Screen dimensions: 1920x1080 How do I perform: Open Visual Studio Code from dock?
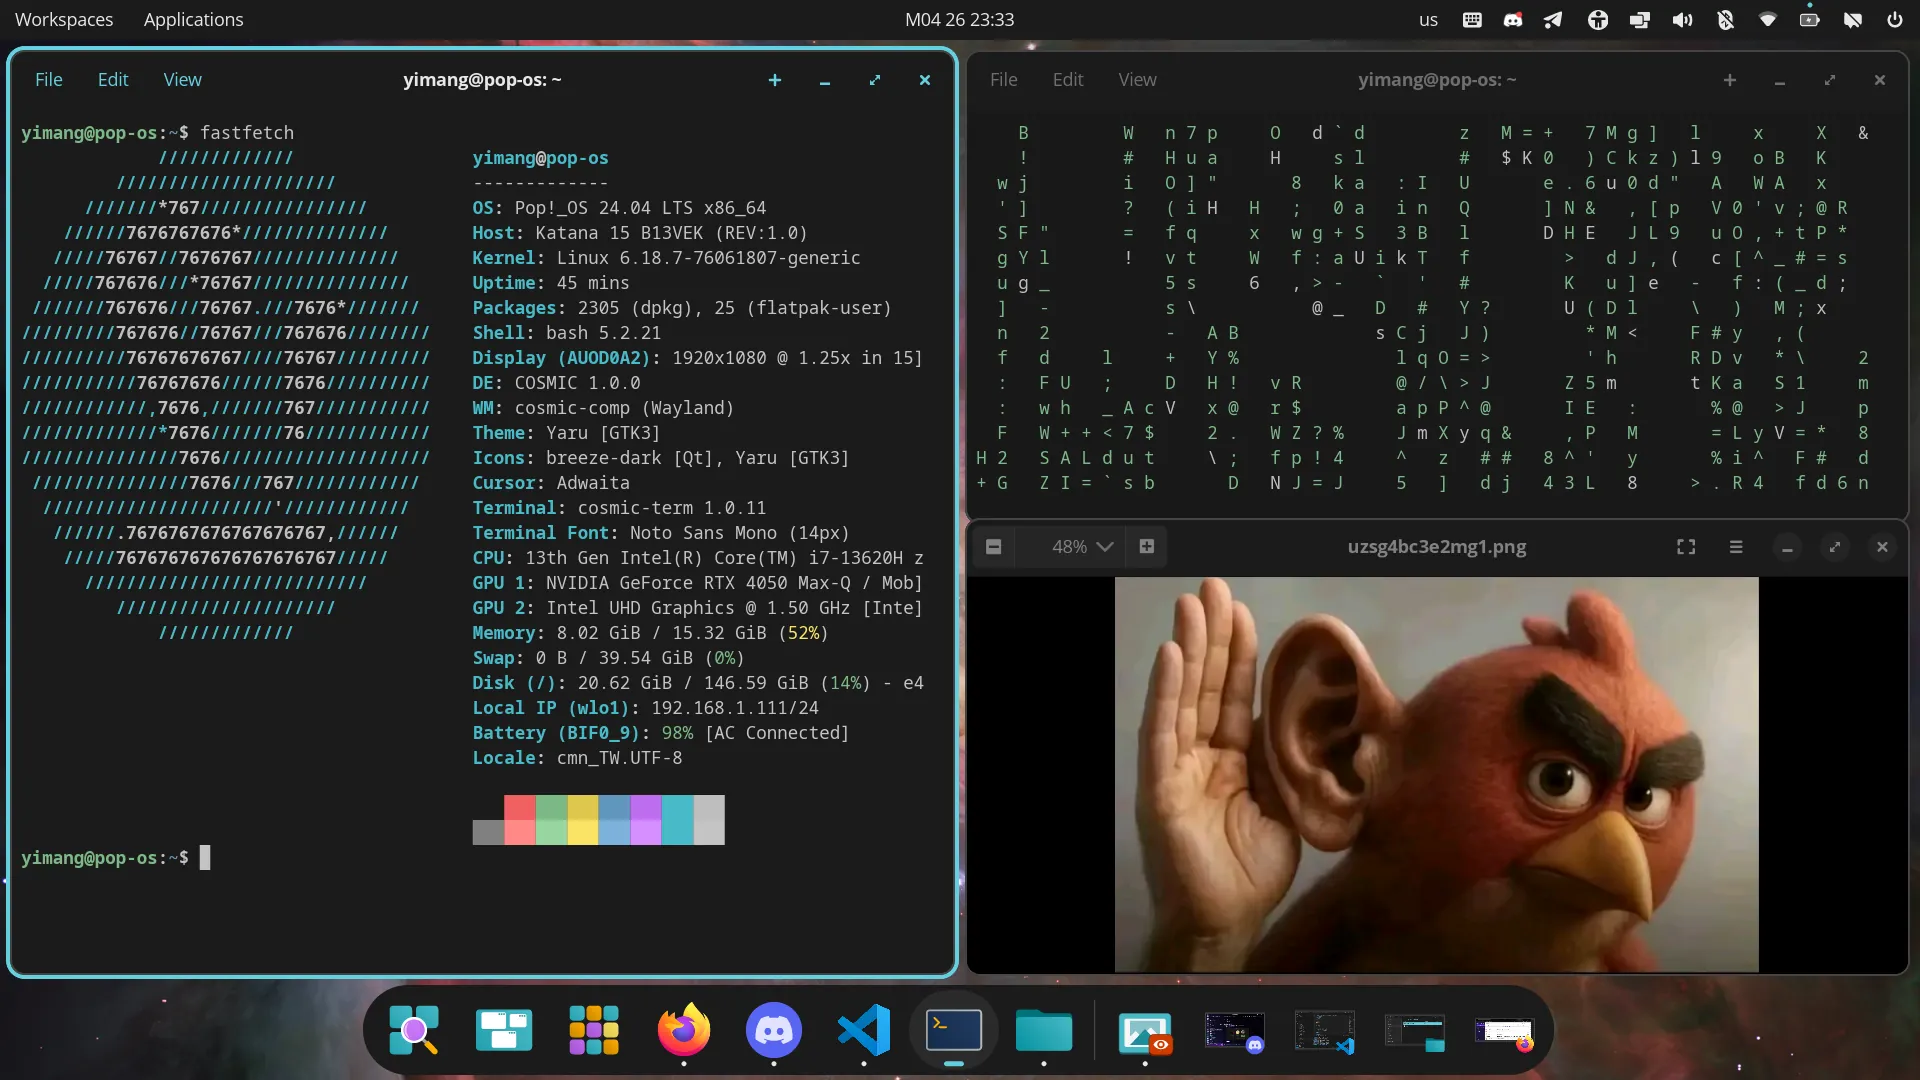coord(864,1030)
